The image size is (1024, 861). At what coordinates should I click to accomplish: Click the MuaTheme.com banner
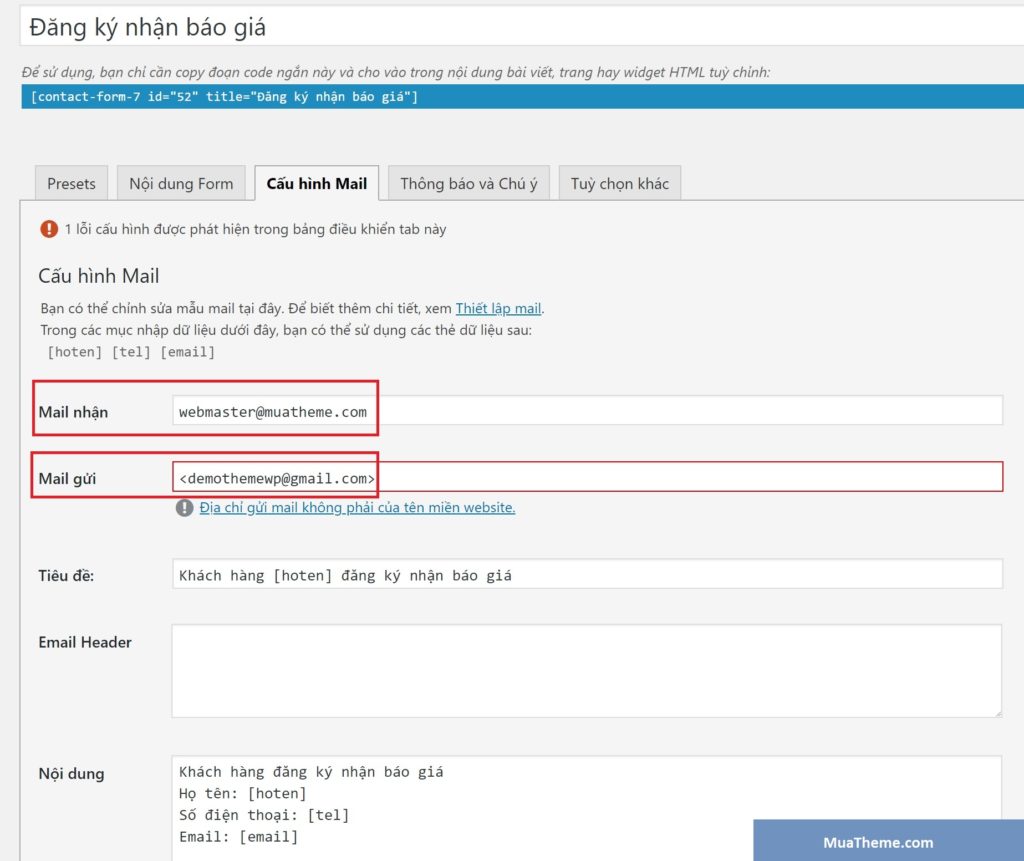tap(878, 842)
